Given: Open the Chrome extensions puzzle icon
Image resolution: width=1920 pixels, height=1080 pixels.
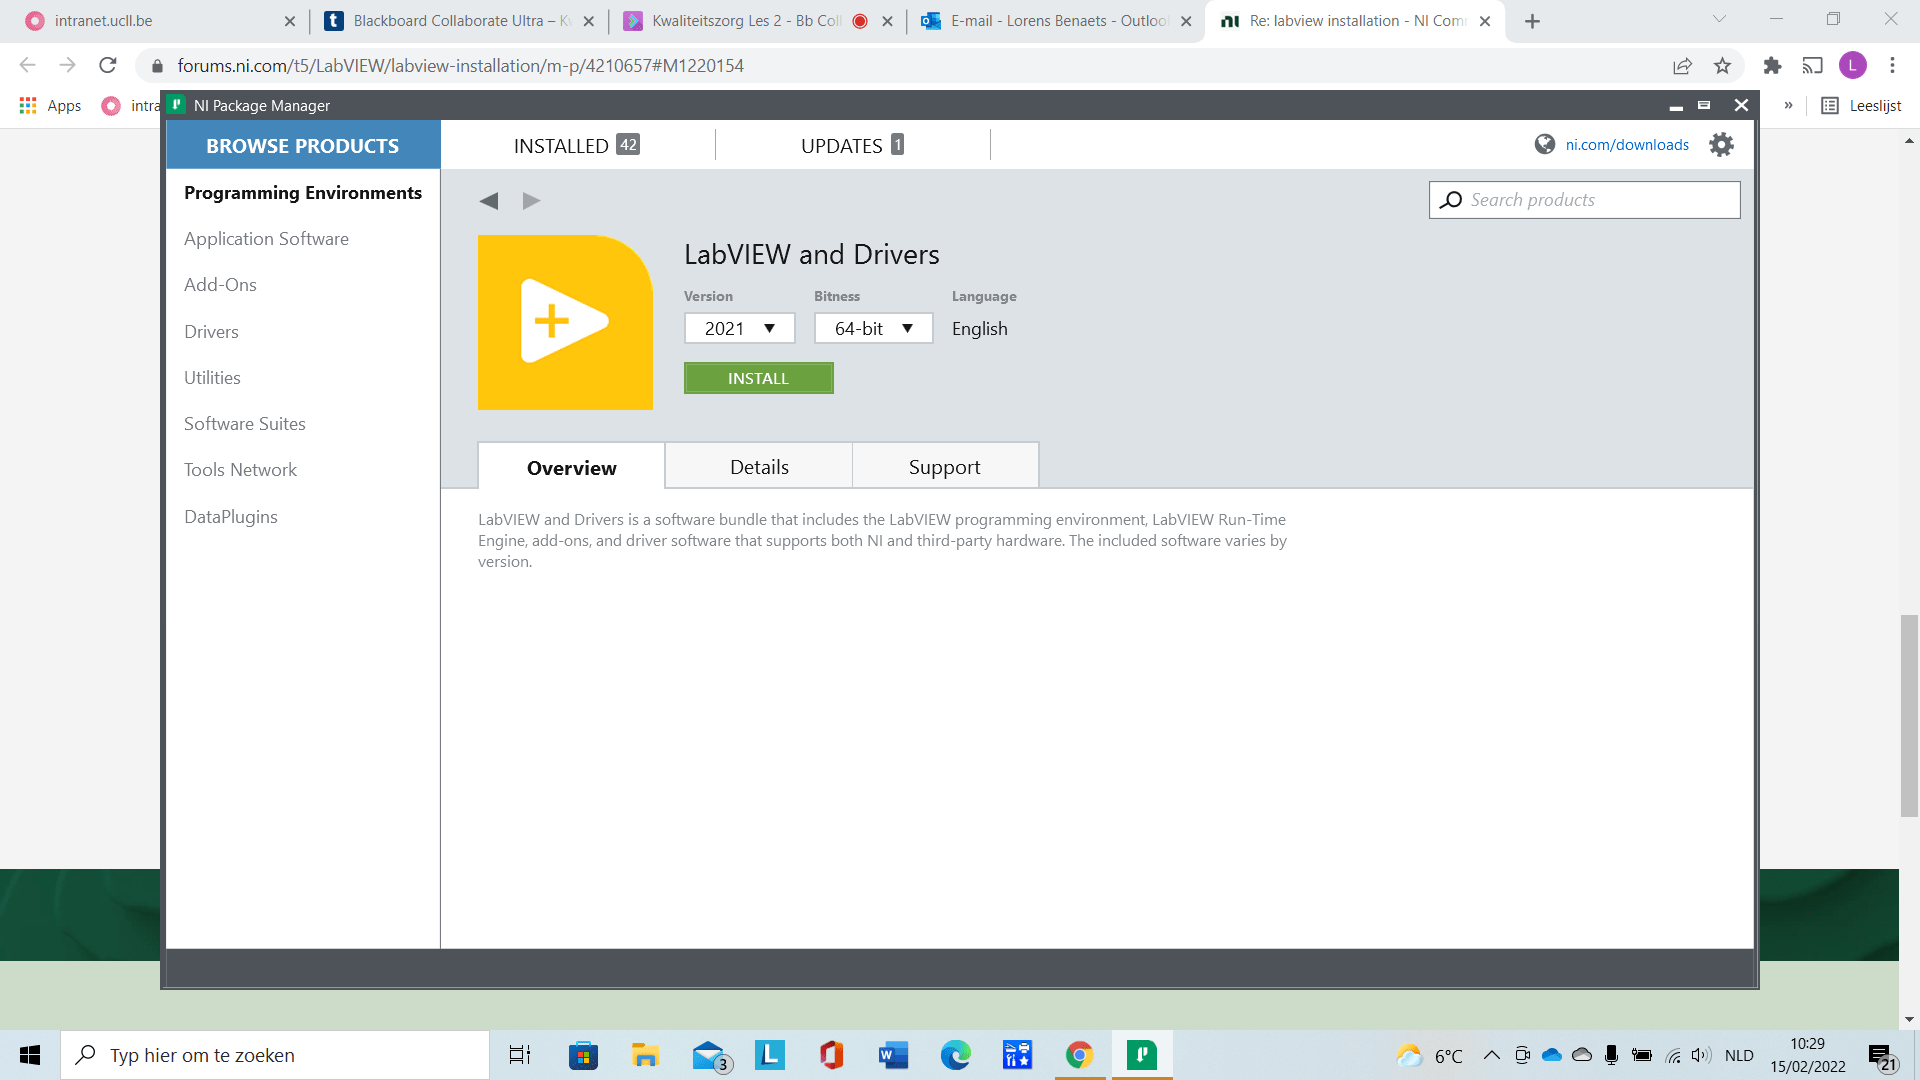Looking at the screenshot, I should coord(1772,66).
